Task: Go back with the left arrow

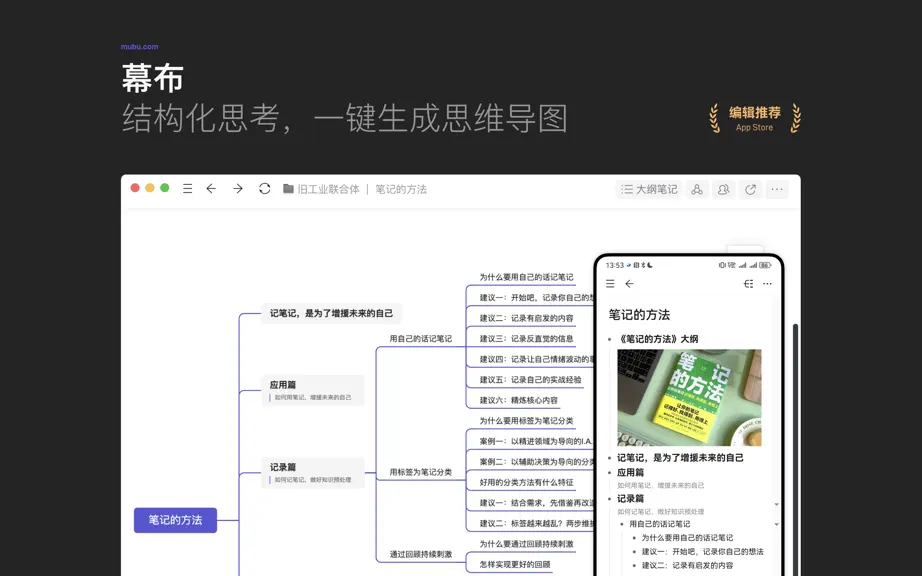Action: 211,189
